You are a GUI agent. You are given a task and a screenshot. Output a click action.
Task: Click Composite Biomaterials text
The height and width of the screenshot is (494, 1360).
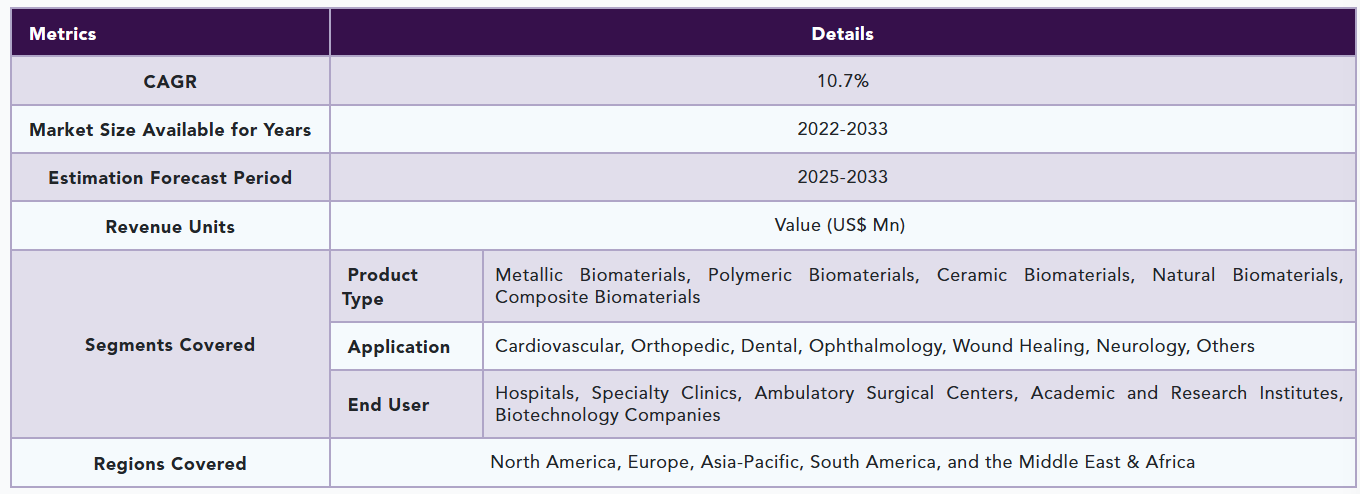[x=597, y=297]
